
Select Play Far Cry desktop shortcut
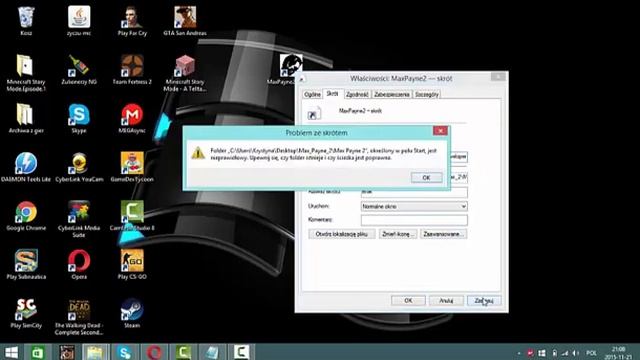[x=132, y=21]
